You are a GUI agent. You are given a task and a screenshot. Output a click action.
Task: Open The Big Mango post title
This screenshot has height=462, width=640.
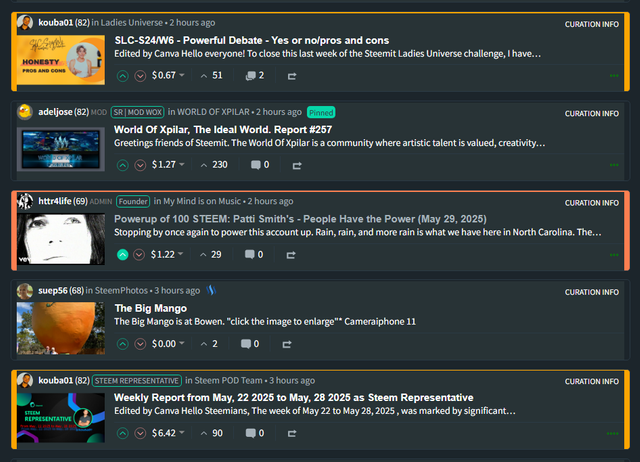(x=151, y=308)
